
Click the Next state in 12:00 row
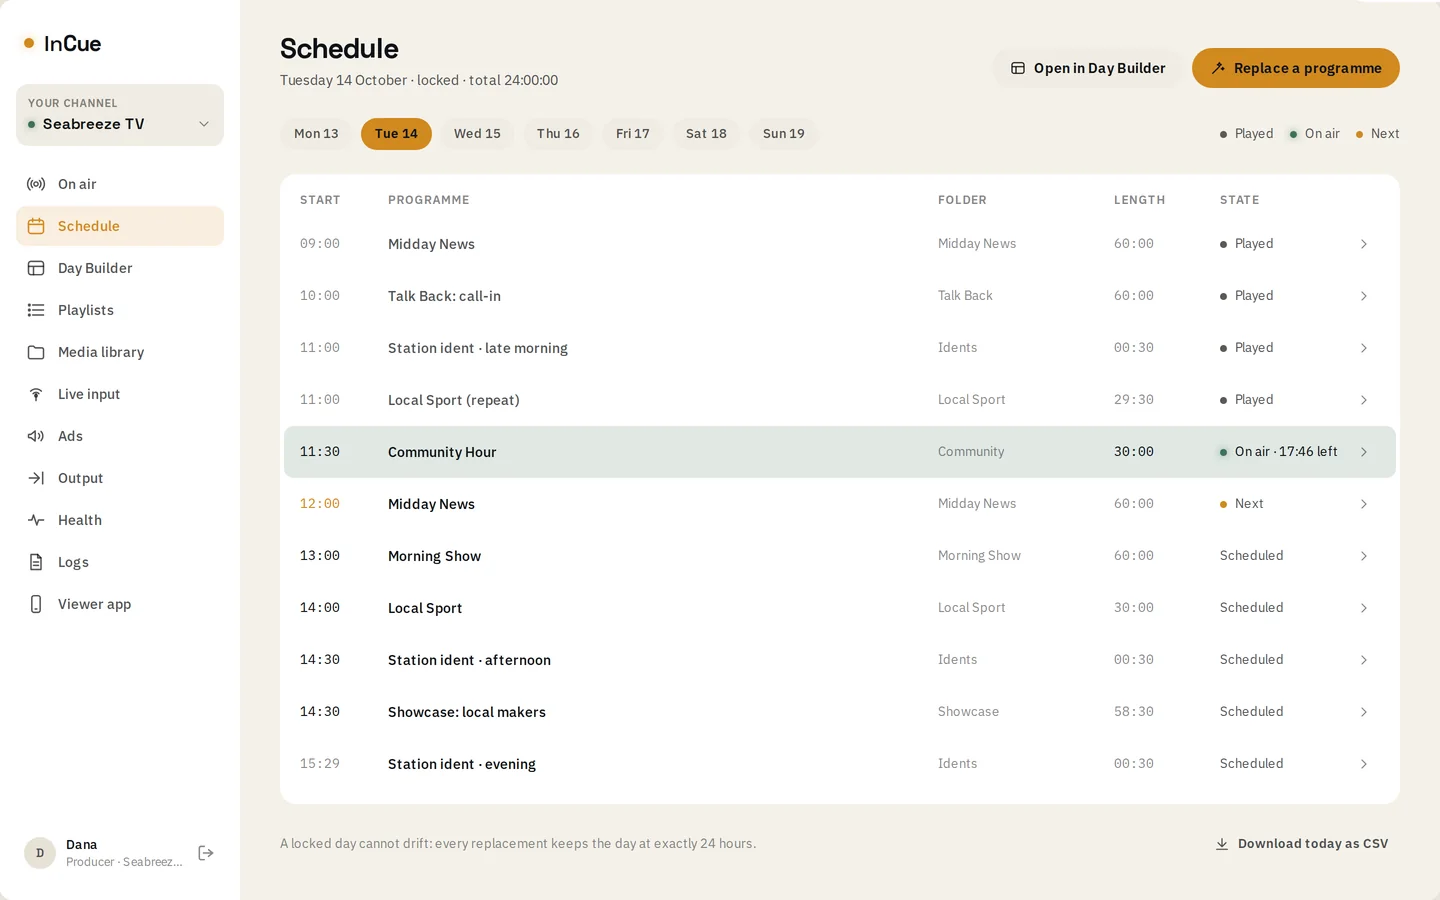pyautogui.click(x=1242, y=504)
